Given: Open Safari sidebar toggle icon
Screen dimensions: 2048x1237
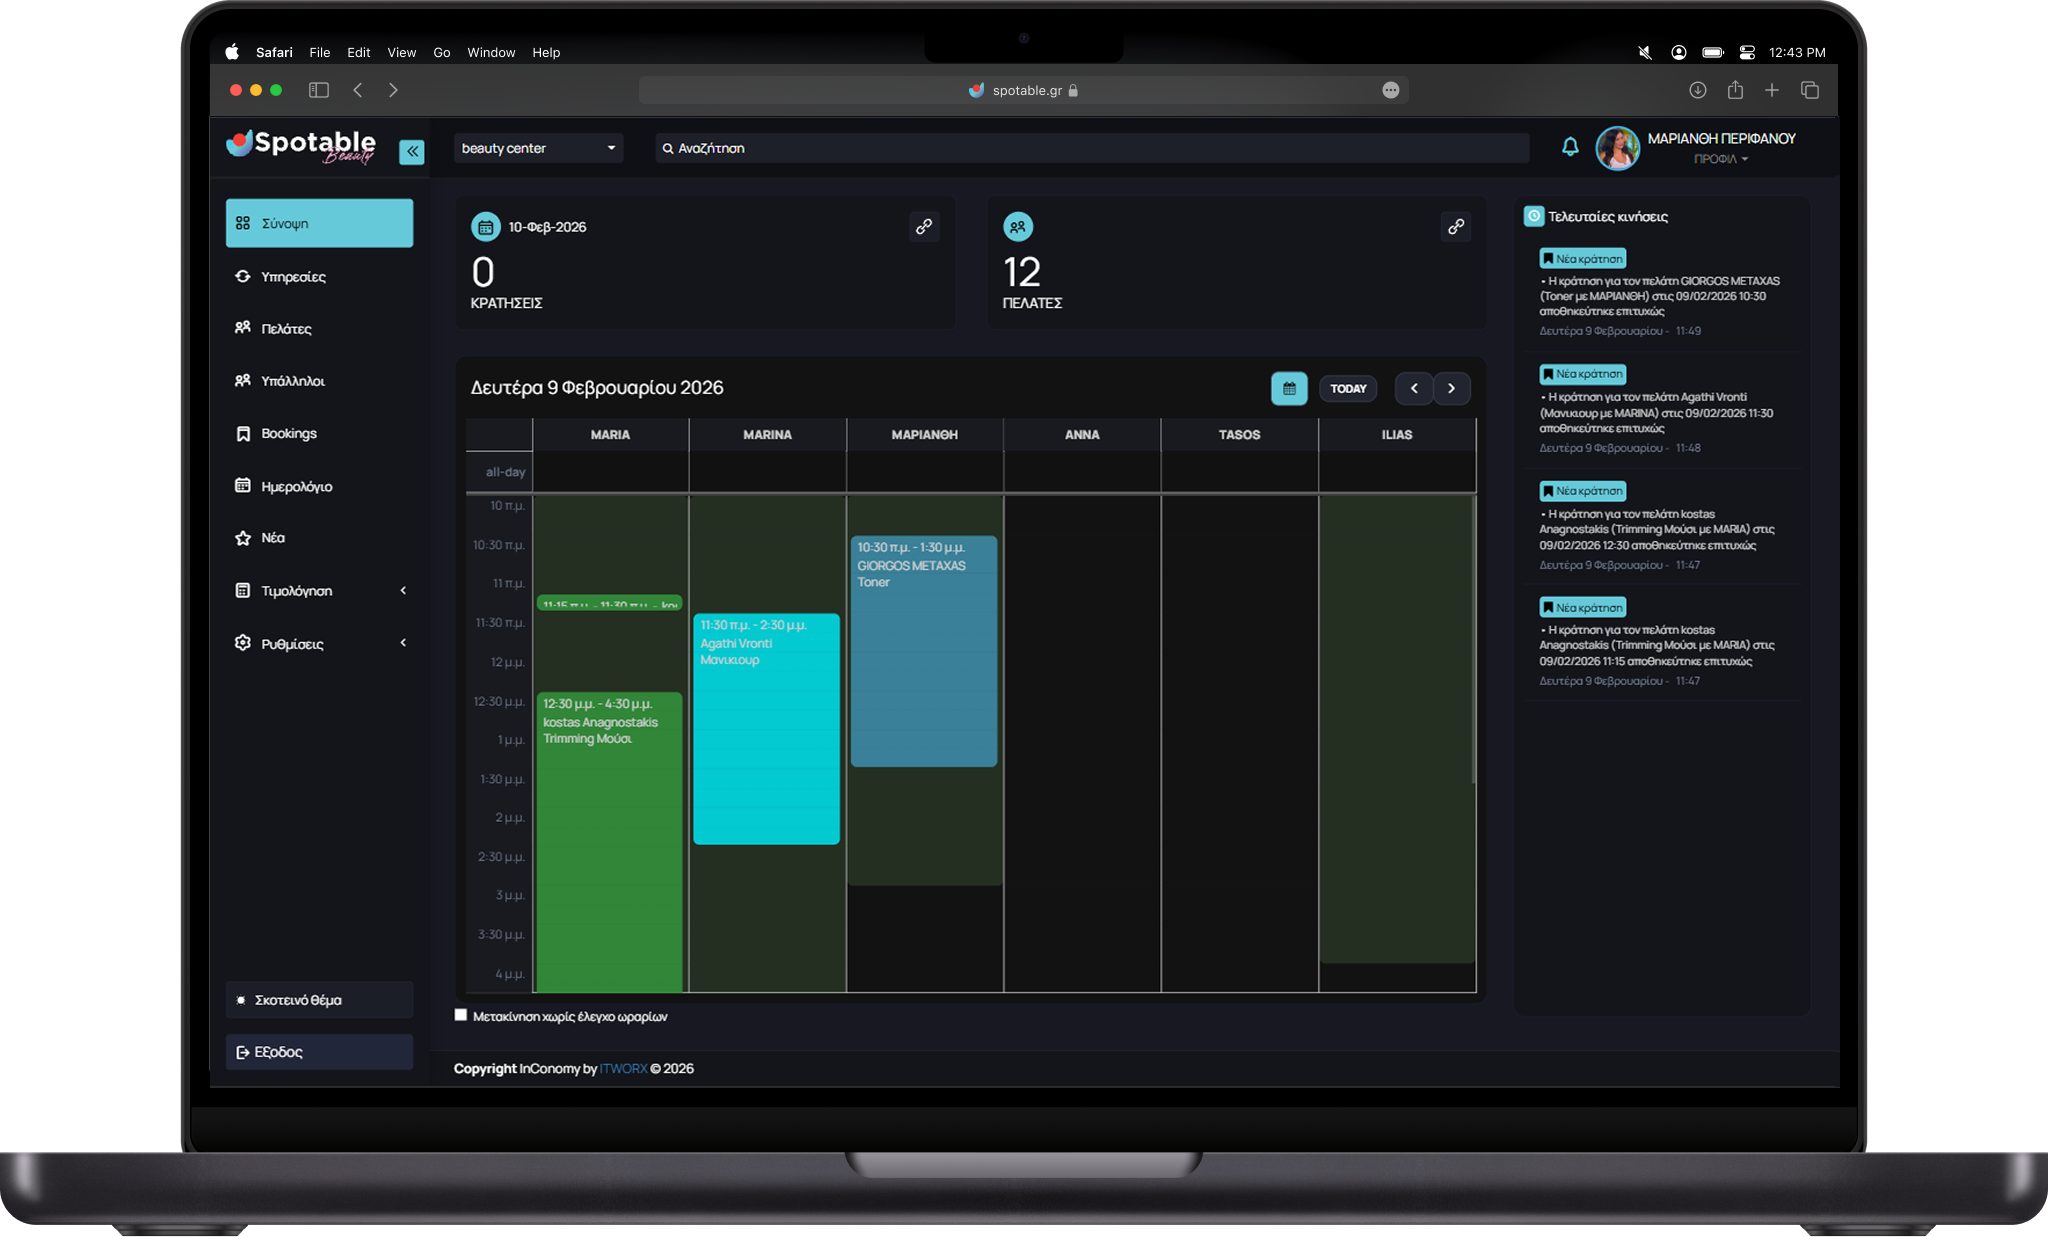Looking at the screenshot, I should coord(319,90).
